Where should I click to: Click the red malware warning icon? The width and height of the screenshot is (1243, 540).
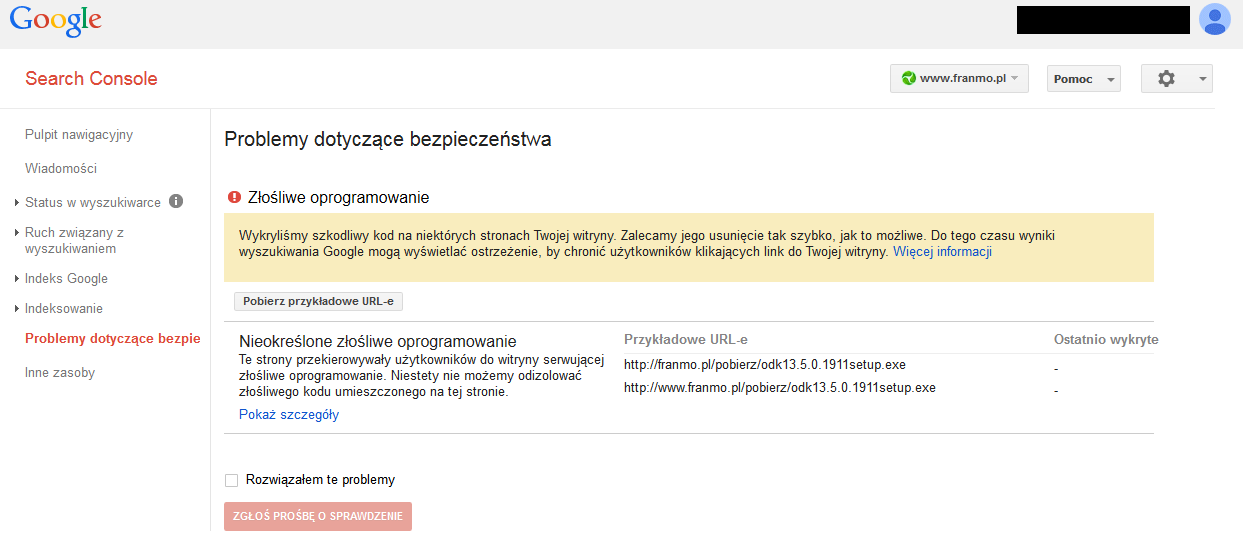234,198
